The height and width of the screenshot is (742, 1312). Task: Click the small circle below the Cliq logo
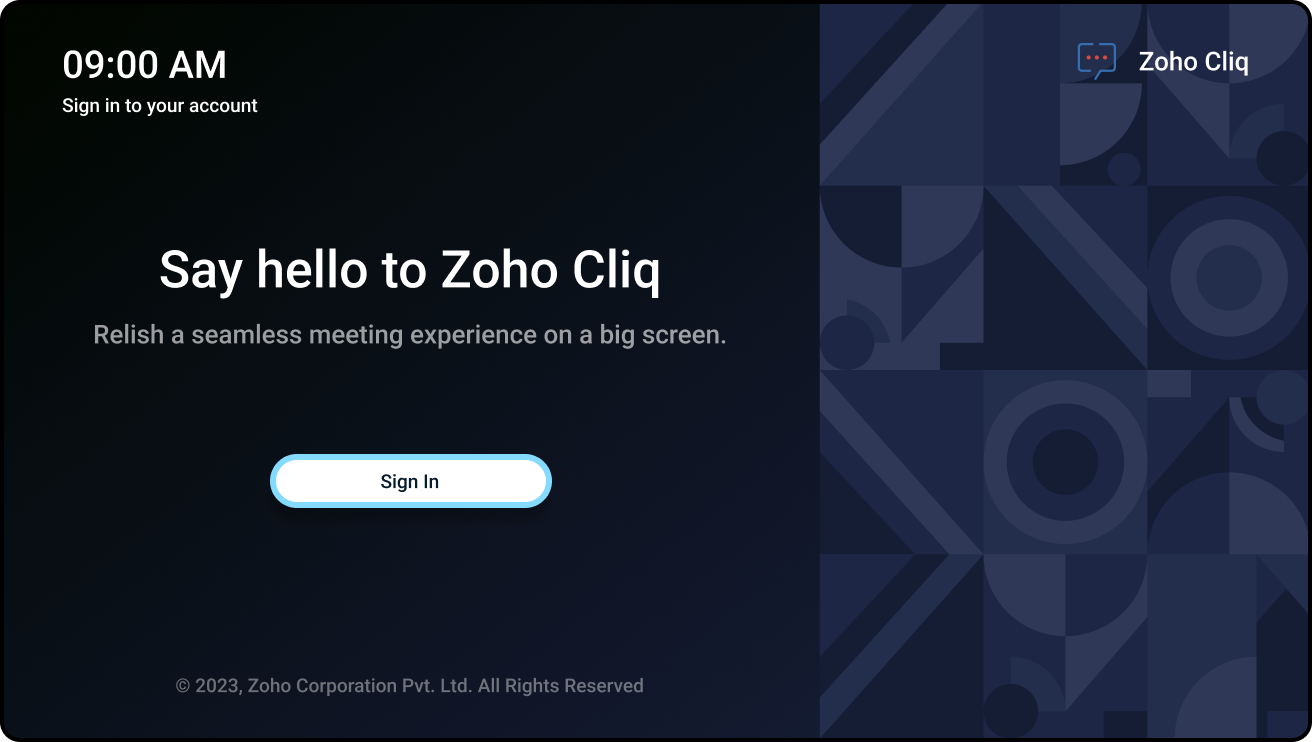[1124, 168]
